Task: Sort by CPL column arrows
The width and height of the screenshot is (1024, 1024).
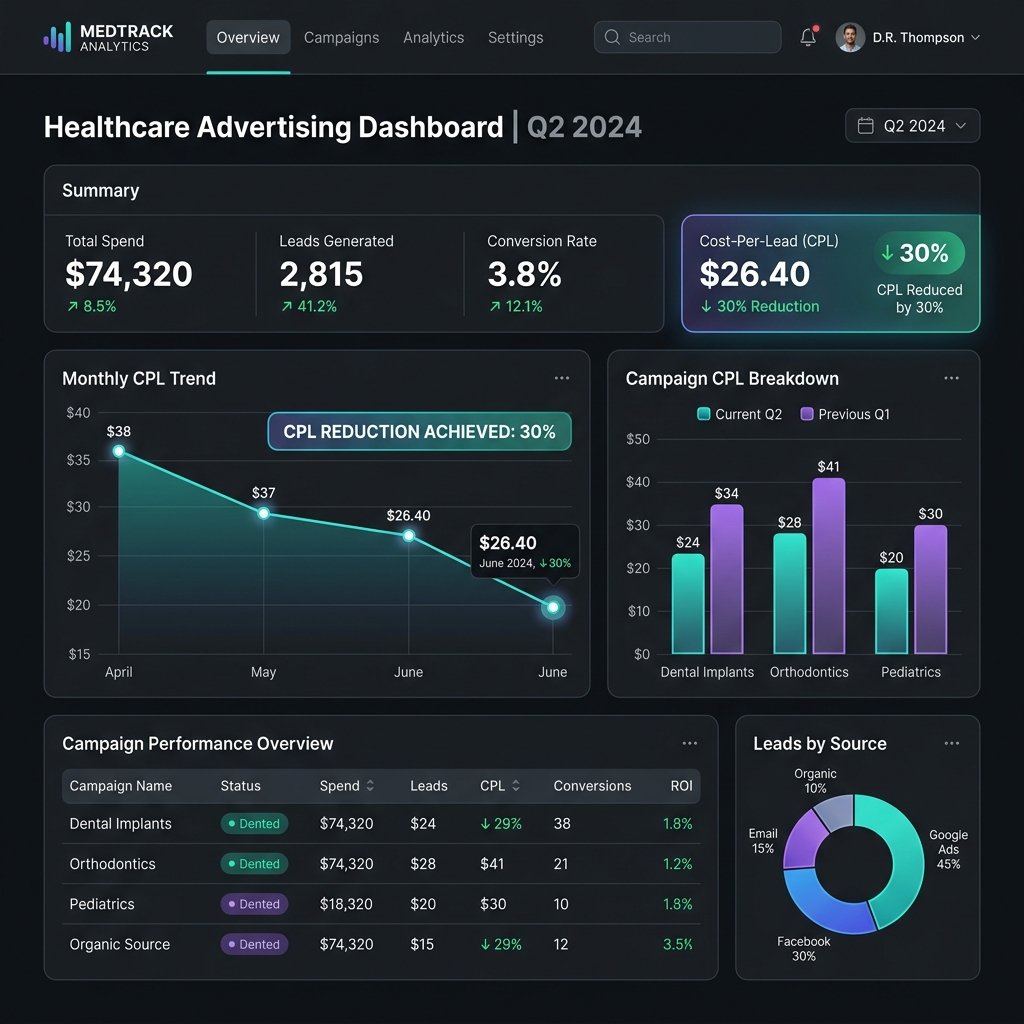Action: 516,786
